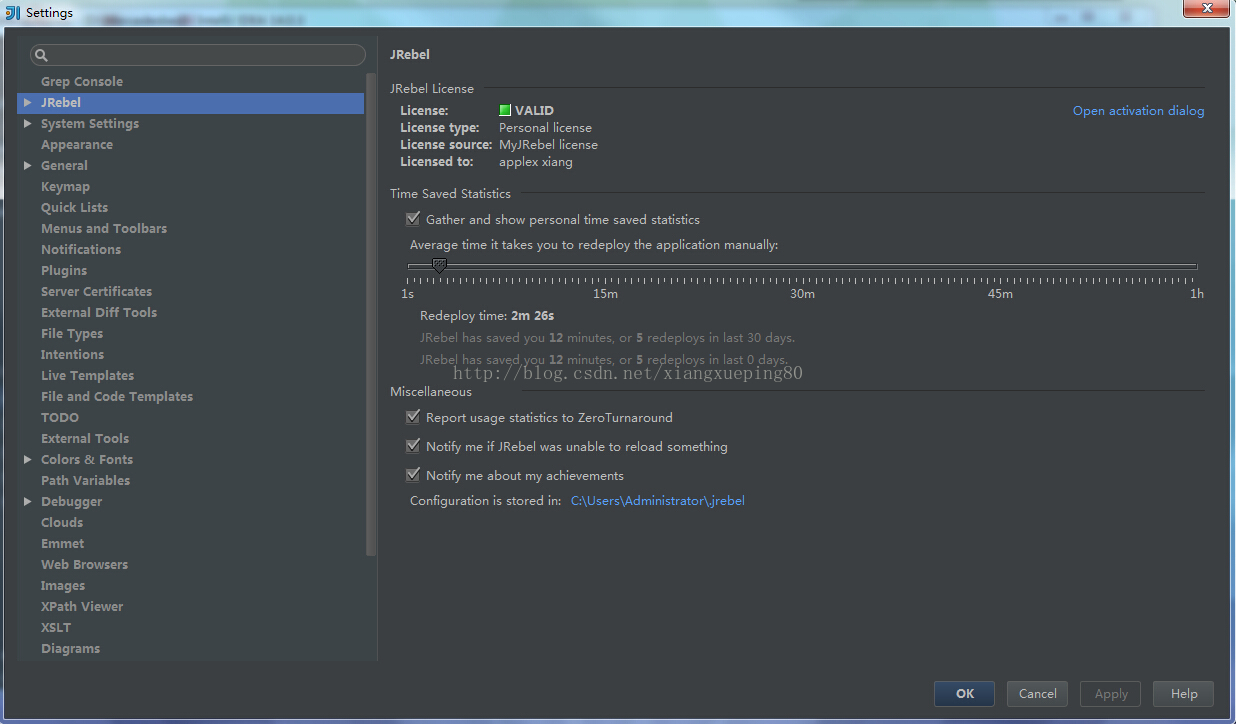Select XSLT settings entry
Image resolution: width=1236 pixels, height=724 pixels.
(x=56, y=628)
